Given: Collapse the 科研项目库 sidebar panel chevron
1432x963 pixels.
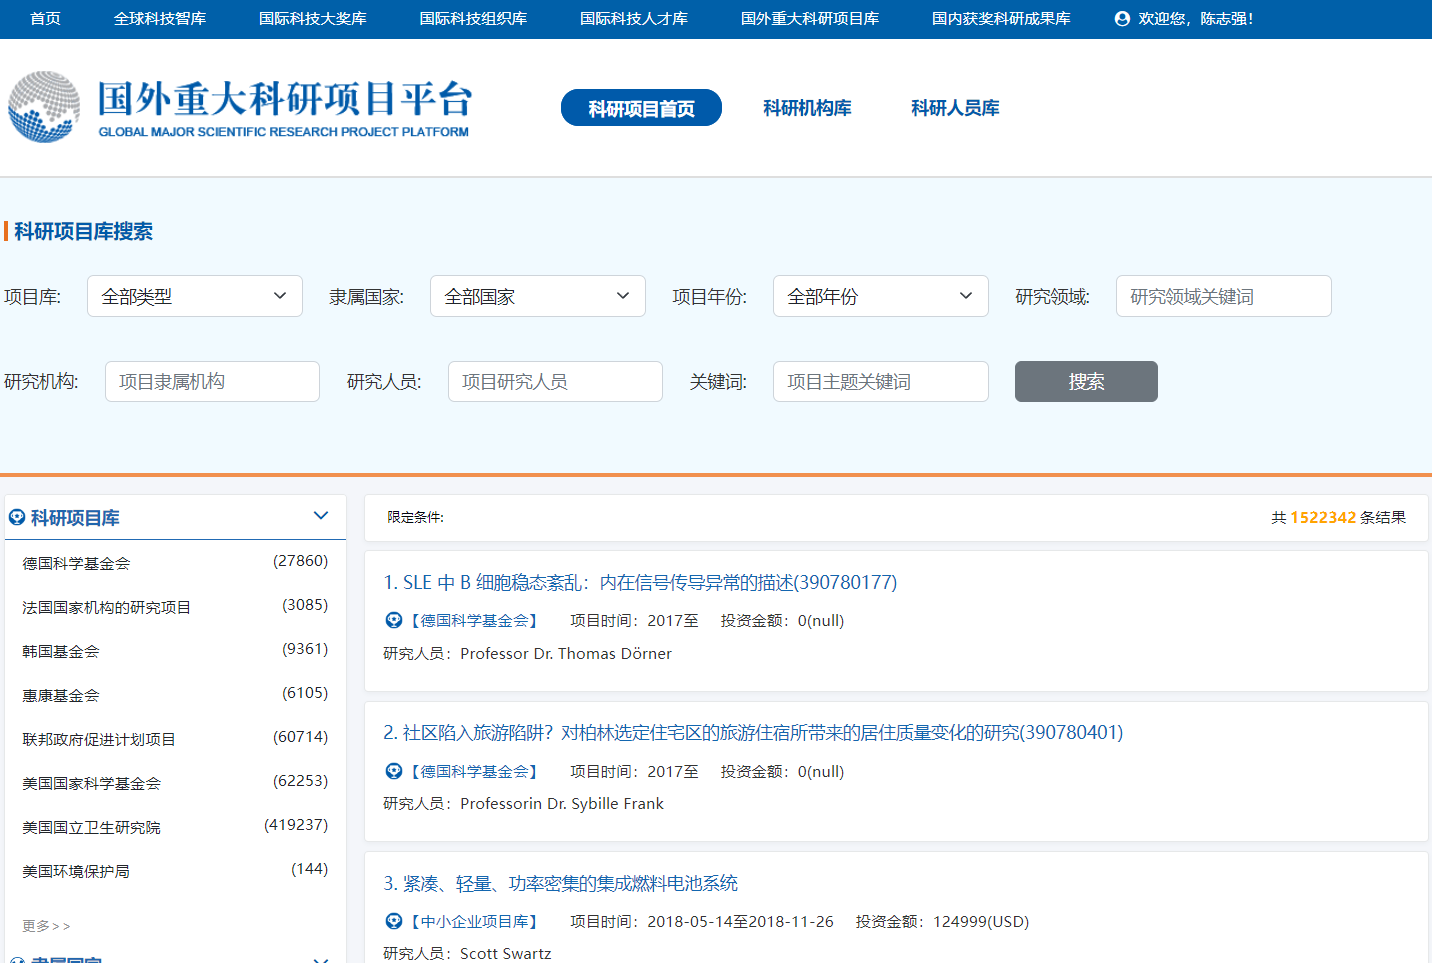Looking at the screenshot, I should [321, 516].
